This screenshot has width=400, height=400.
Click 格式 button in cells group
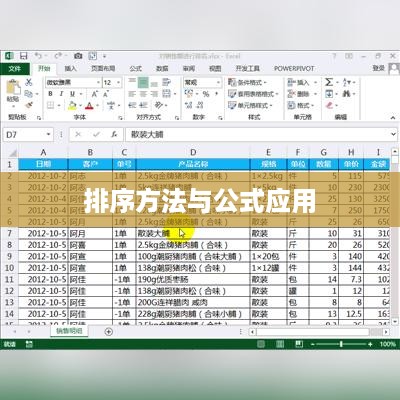click(301, 105)
